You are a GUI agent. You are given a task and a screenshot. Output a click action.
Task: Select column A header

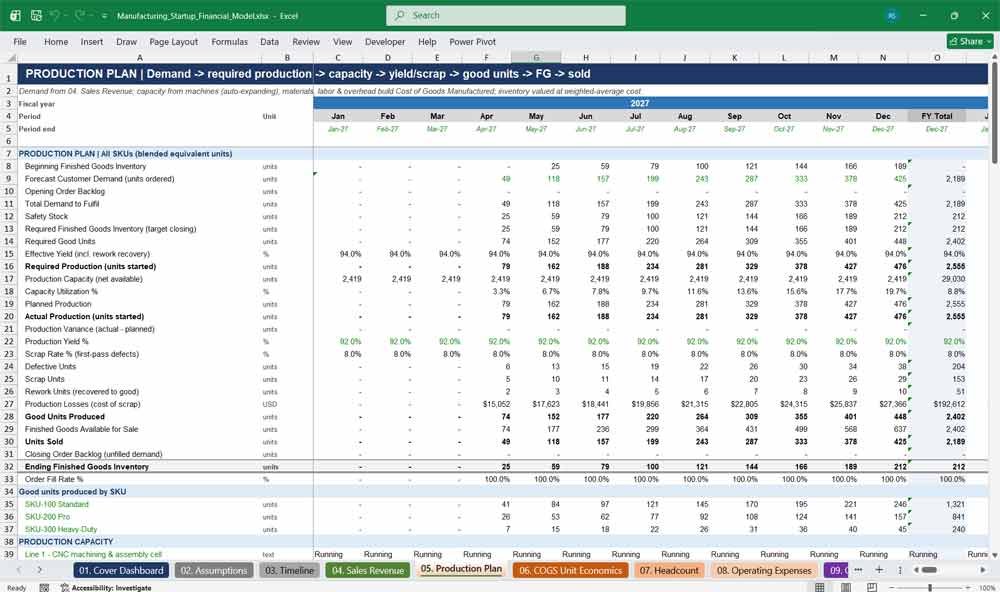tap(139, 57)
